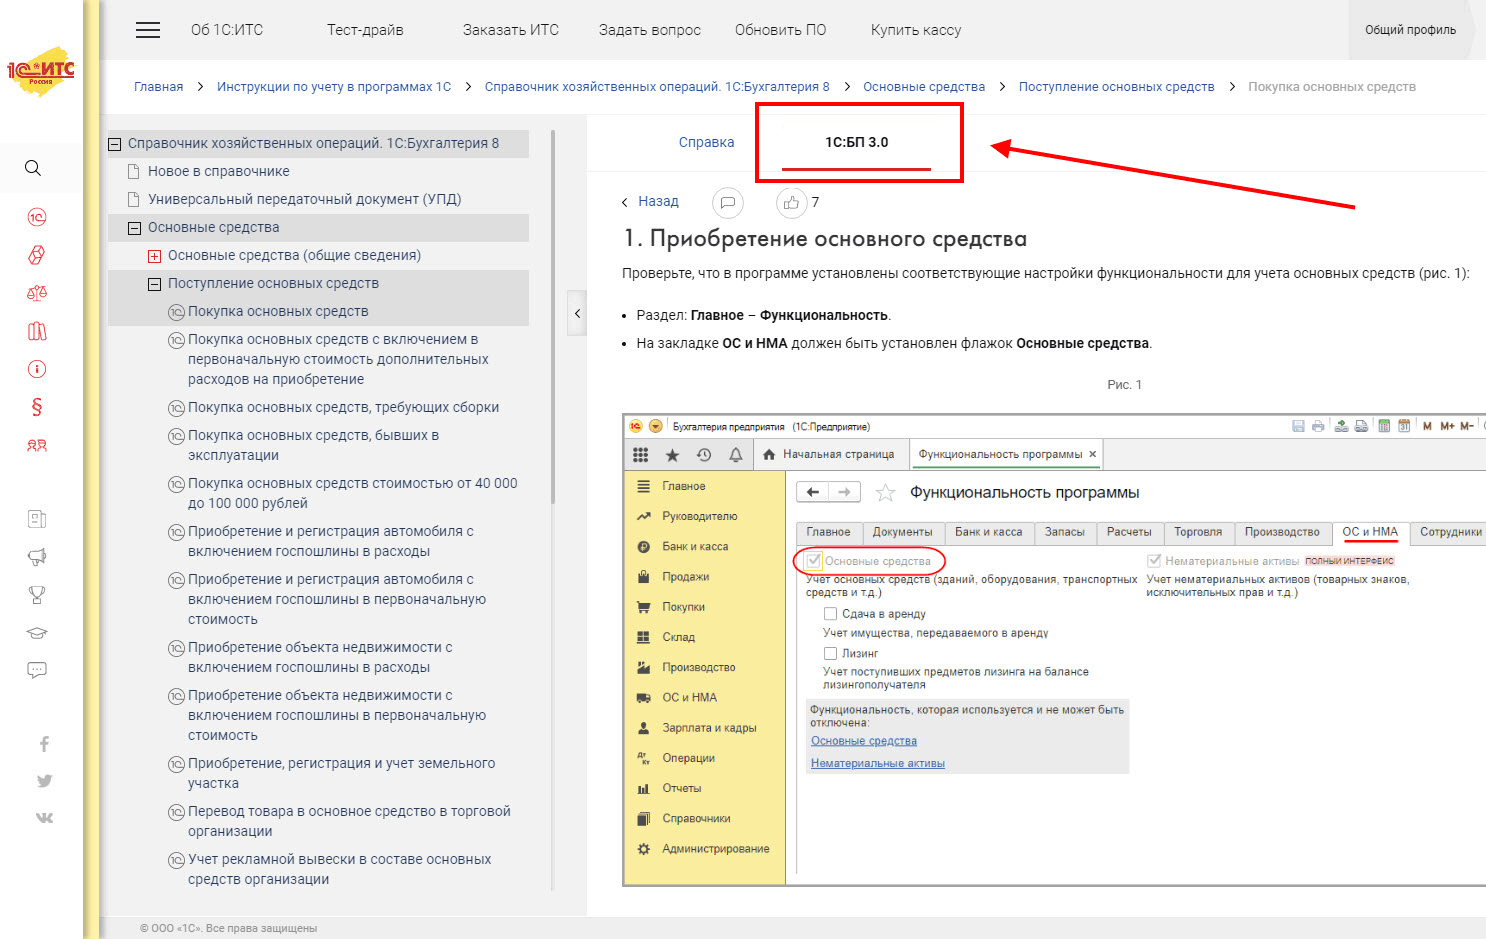This screenshot has width=1486, height=939.
Task: Click the 1С:ИТС logo
Action: click(41, 70)
